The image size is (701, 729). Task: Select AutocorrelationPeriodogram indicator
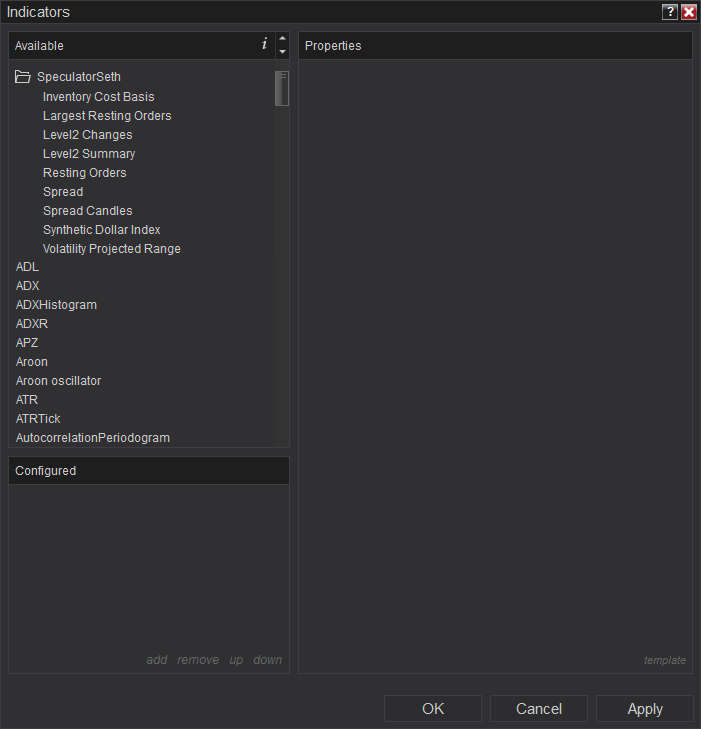point(93,438)
